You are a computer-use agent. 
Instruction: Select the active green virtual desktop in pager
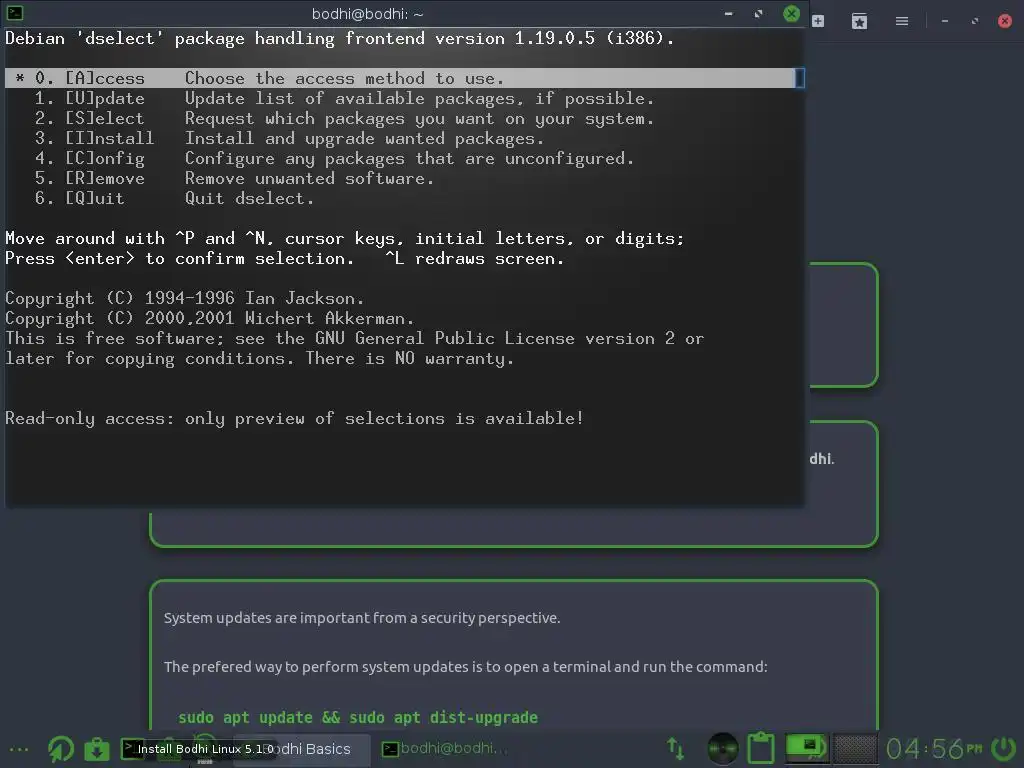(x=807, y=748)
